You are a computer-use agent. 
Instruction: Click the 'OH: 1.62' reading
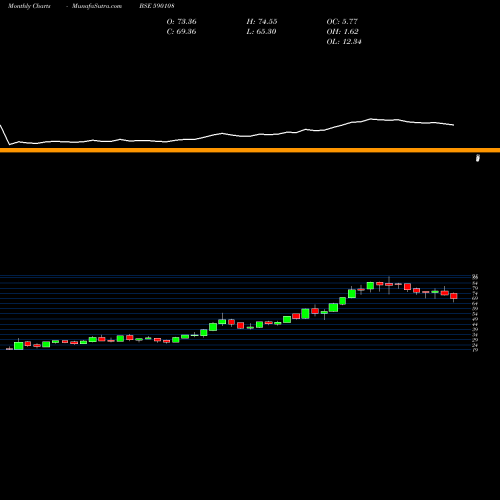(x=342, y=32)
